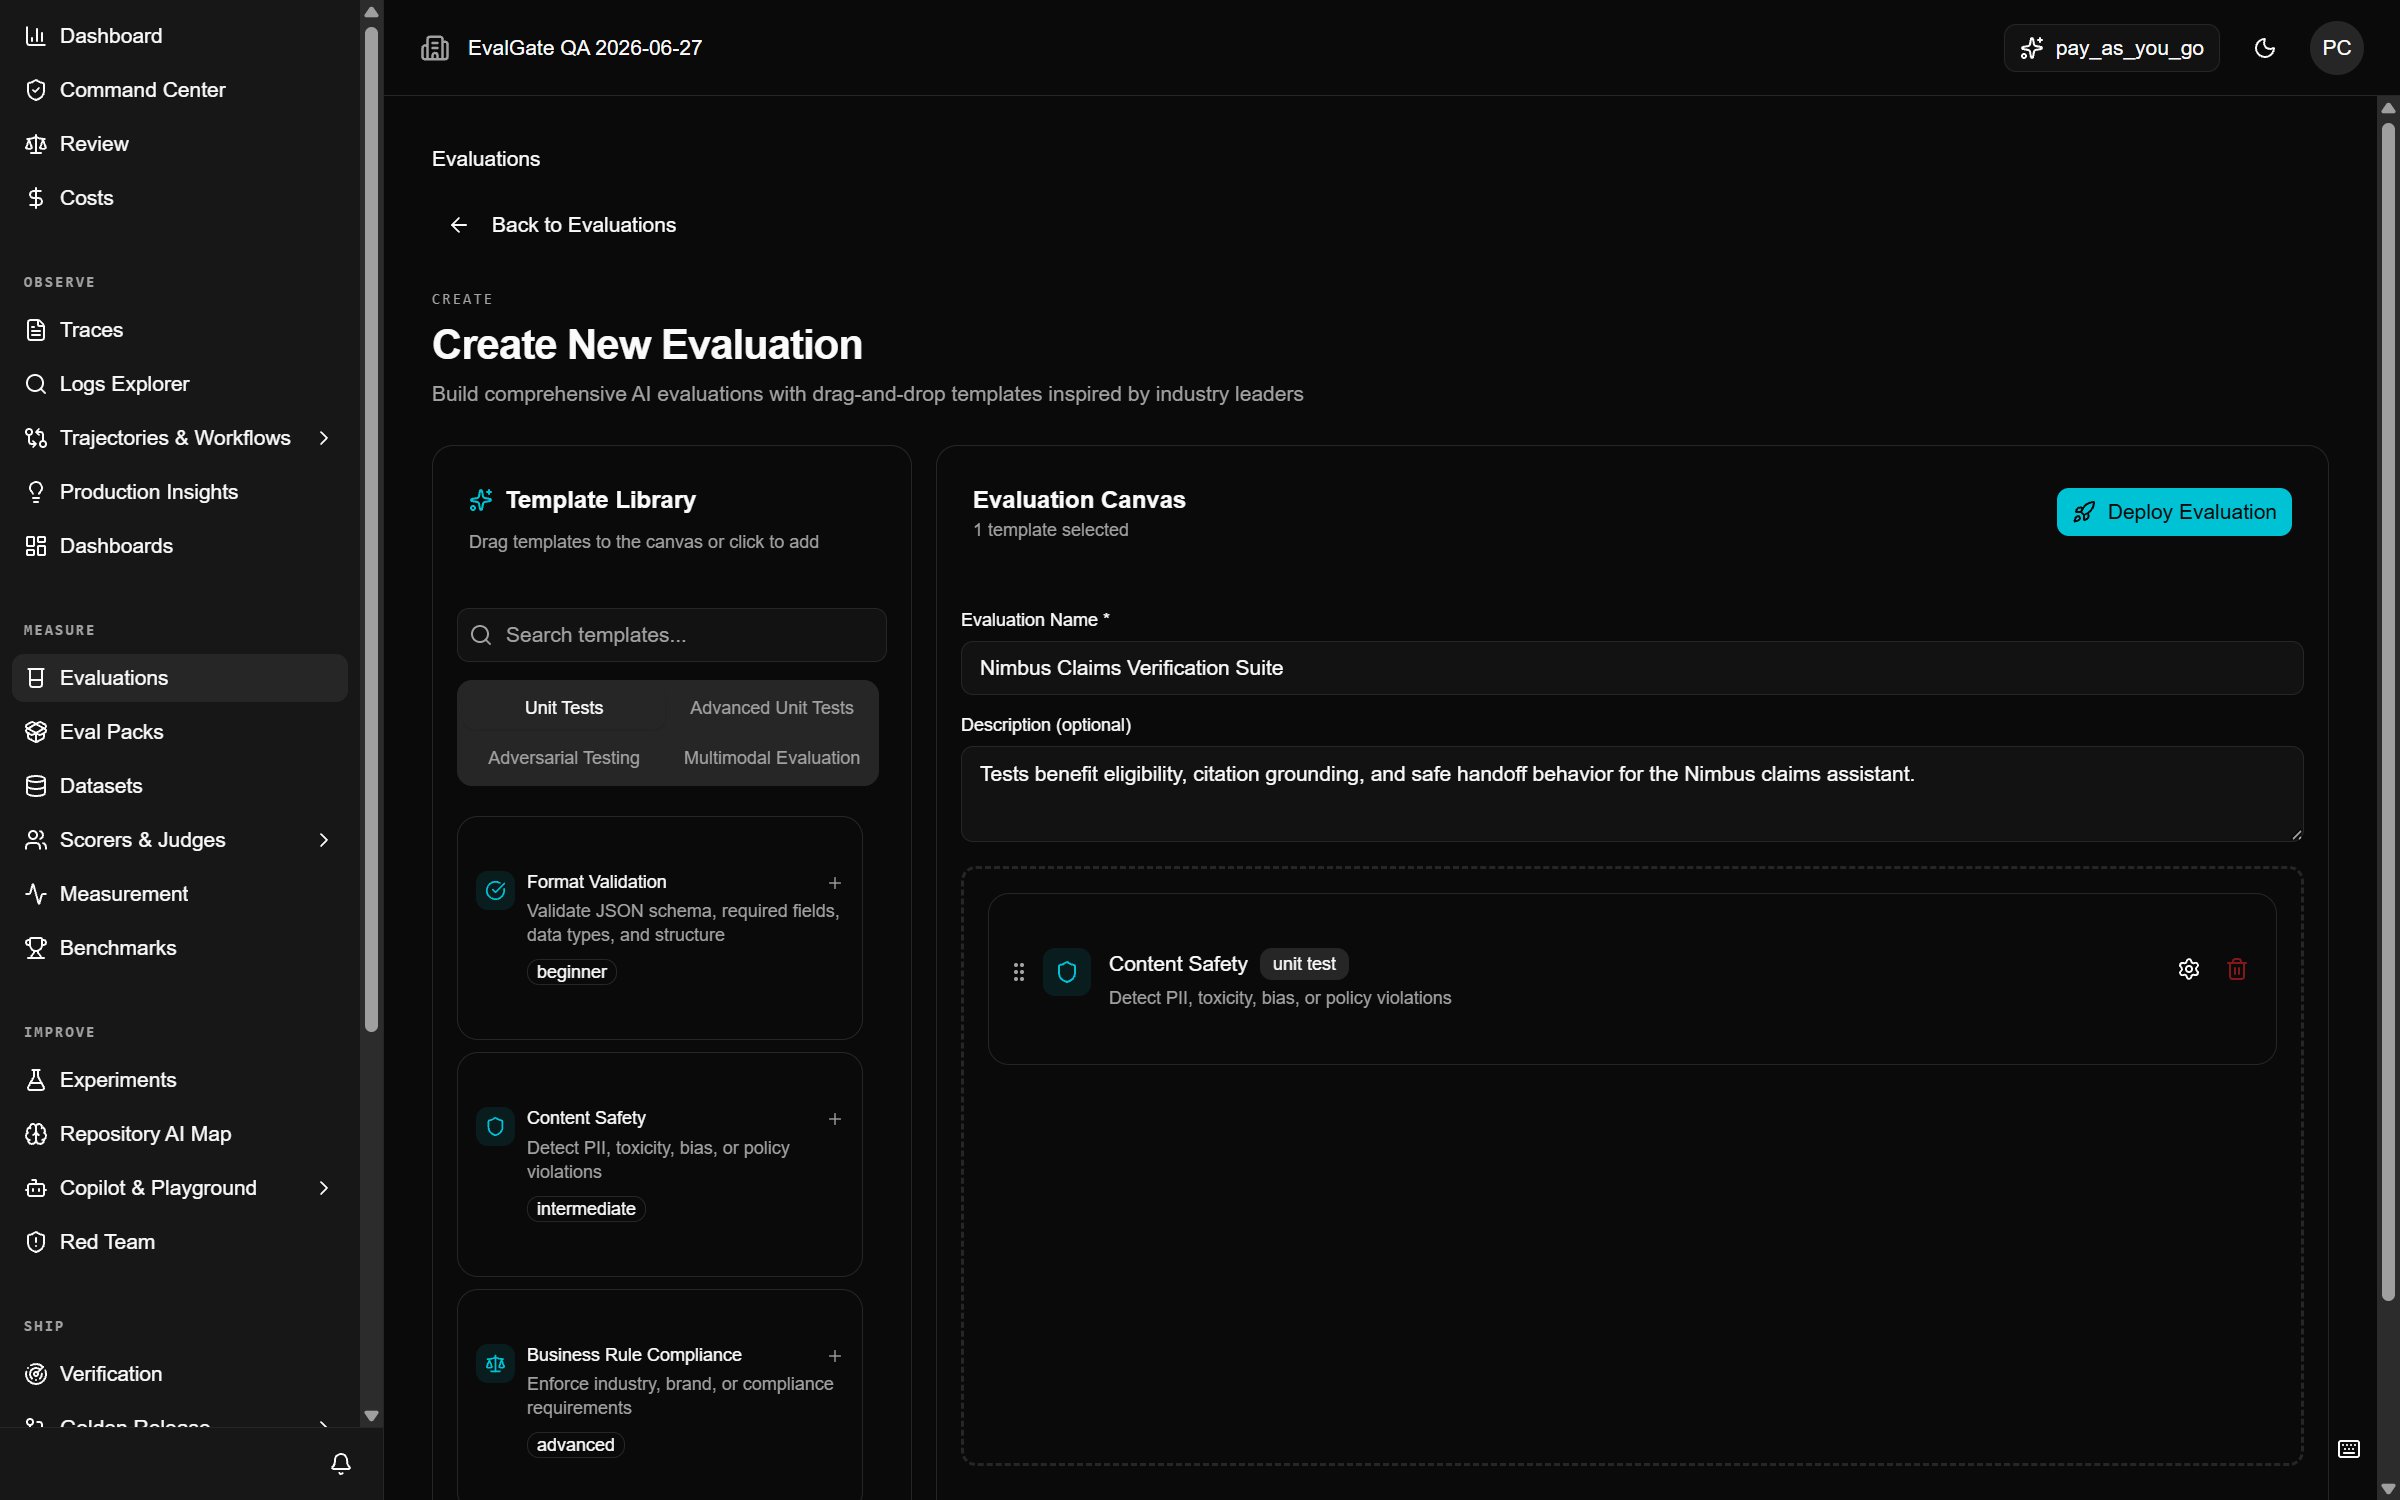
Task: Open Costs dollar icon
Action: pos(36,198)
